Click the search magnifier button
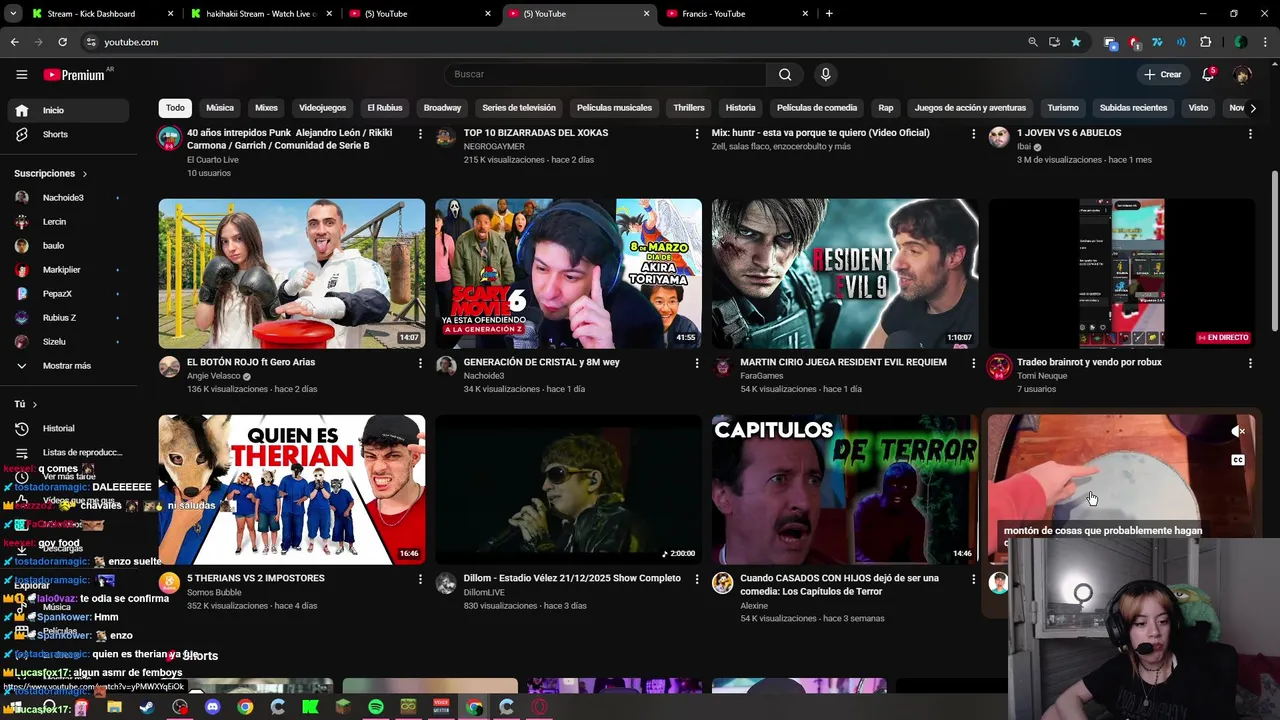Viewport: 1280px width, 720px height. (x=785, y=74)
